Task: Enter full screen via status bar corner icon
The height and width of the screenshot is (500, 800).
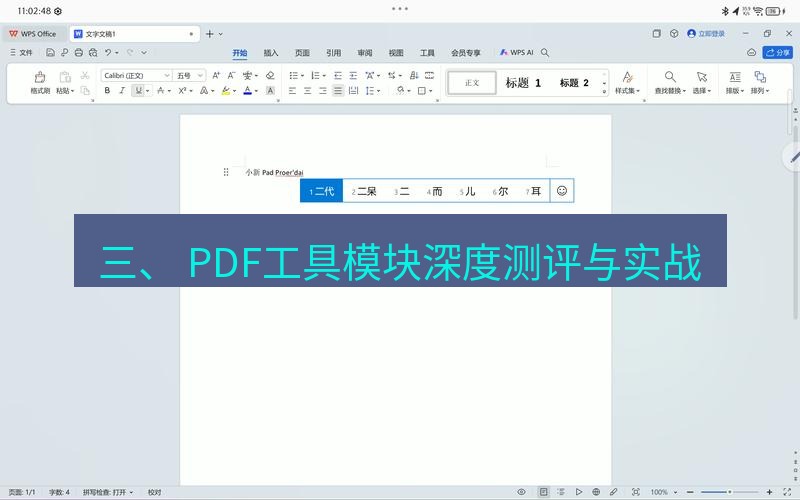Action: click(787, 492)
